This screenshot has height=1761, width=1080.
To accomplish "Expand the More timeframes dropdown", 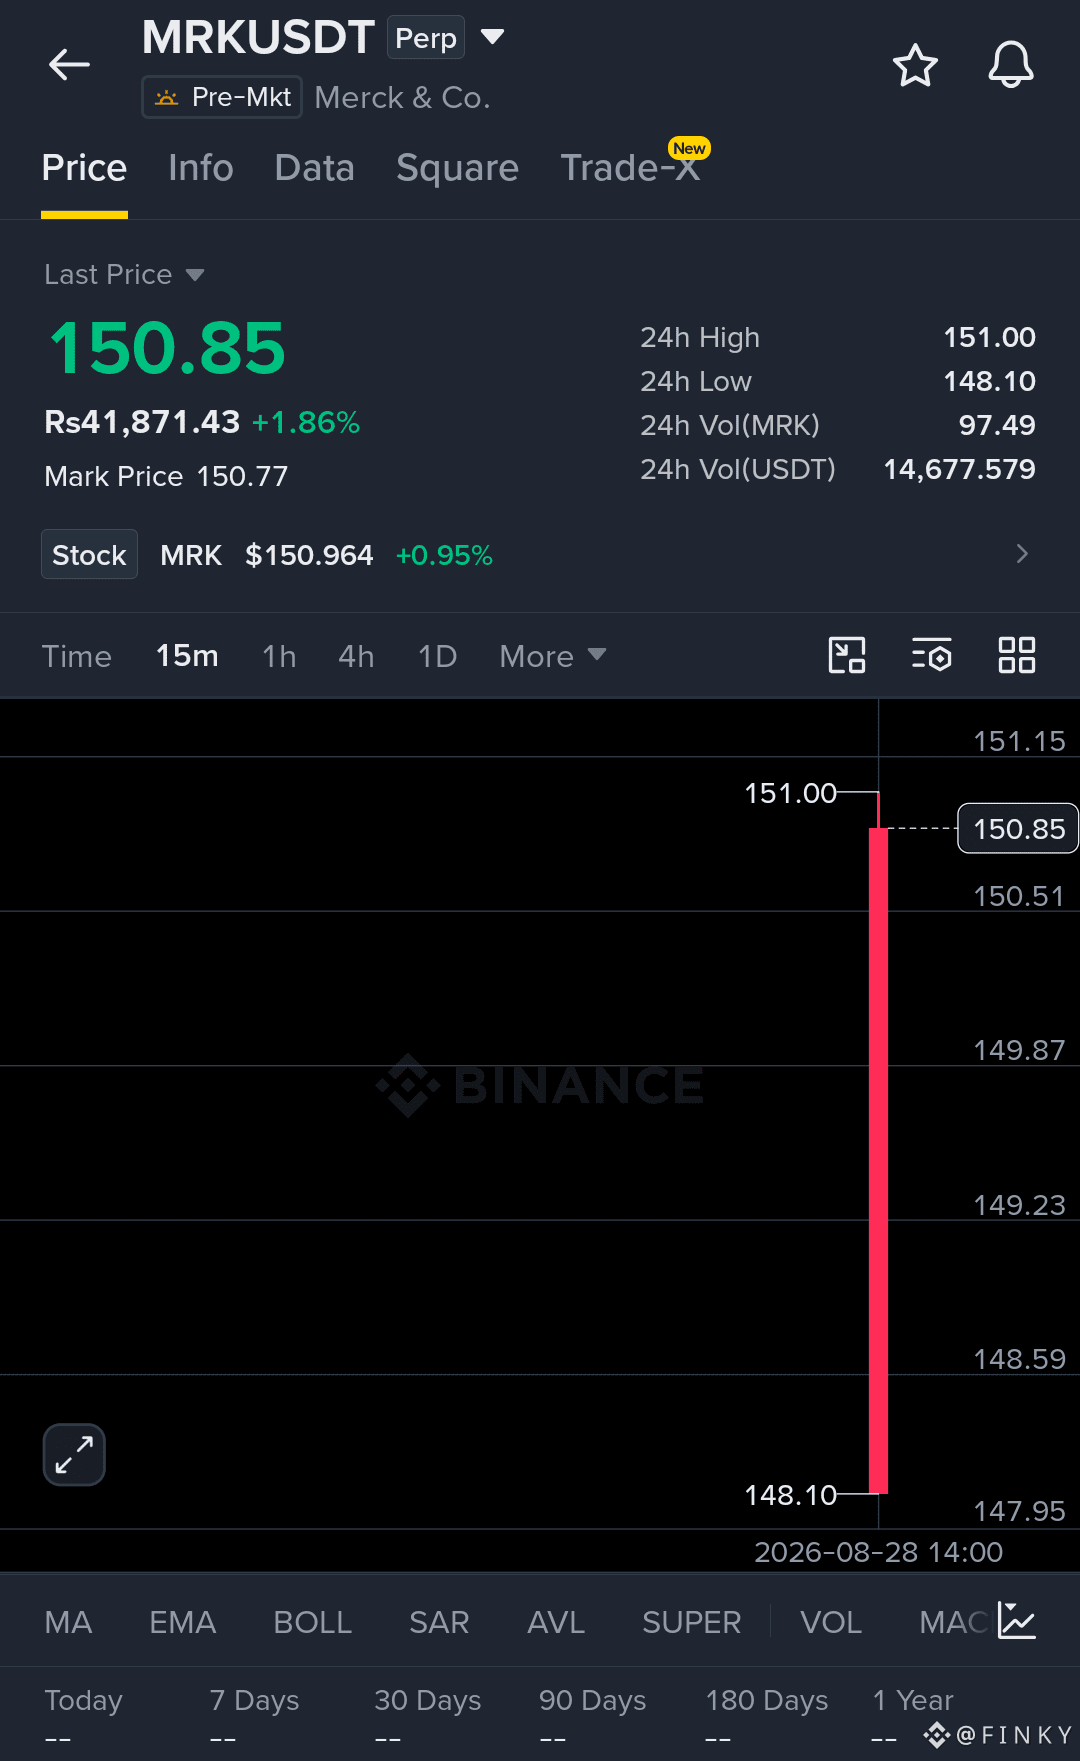I will (552, 656).
